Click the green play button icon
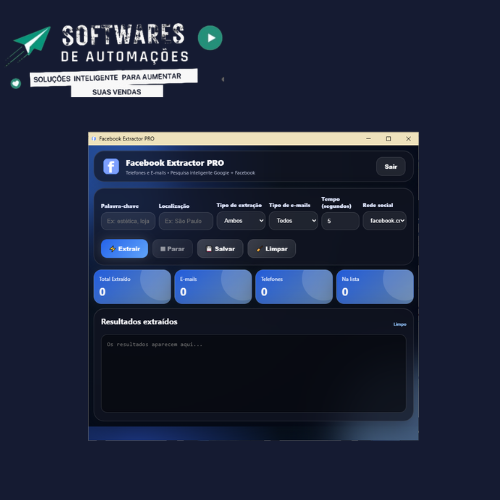This screenshot has width=500, height=500. pyautogui.click(x=210, y=38)
